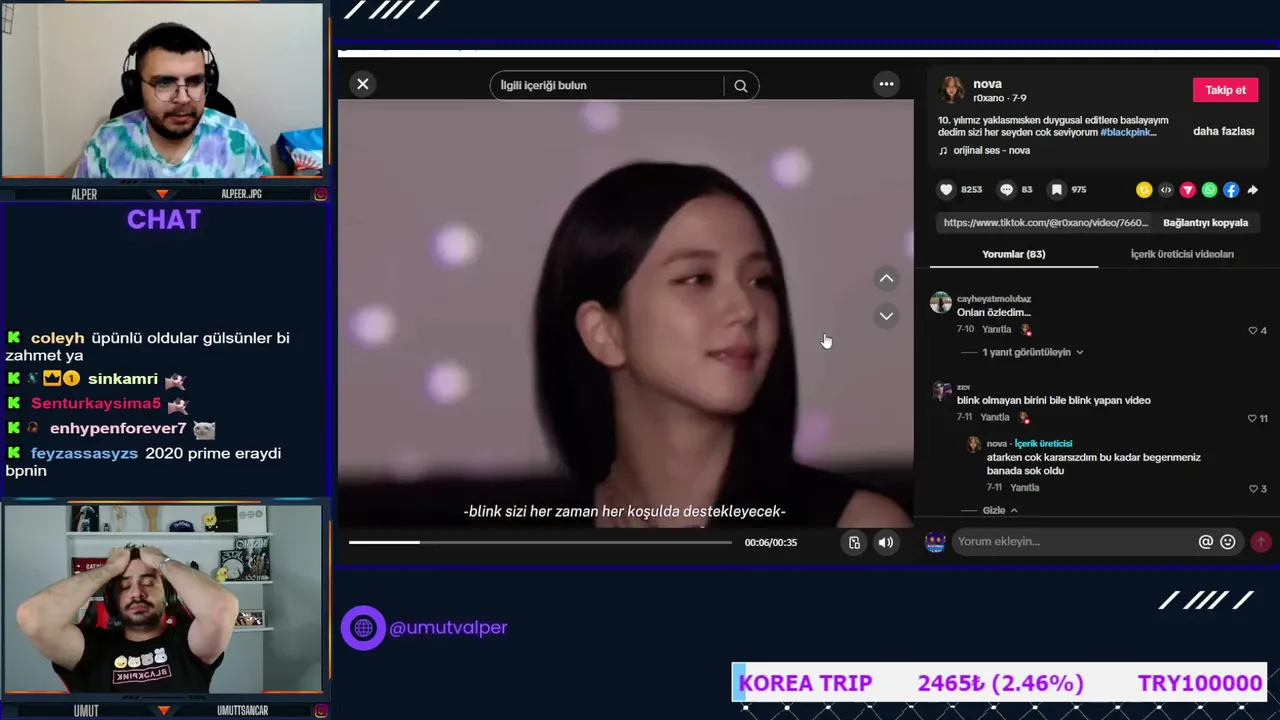
Task: Open the "orijinal ses - nova" sound link
Action: point(991,151)
